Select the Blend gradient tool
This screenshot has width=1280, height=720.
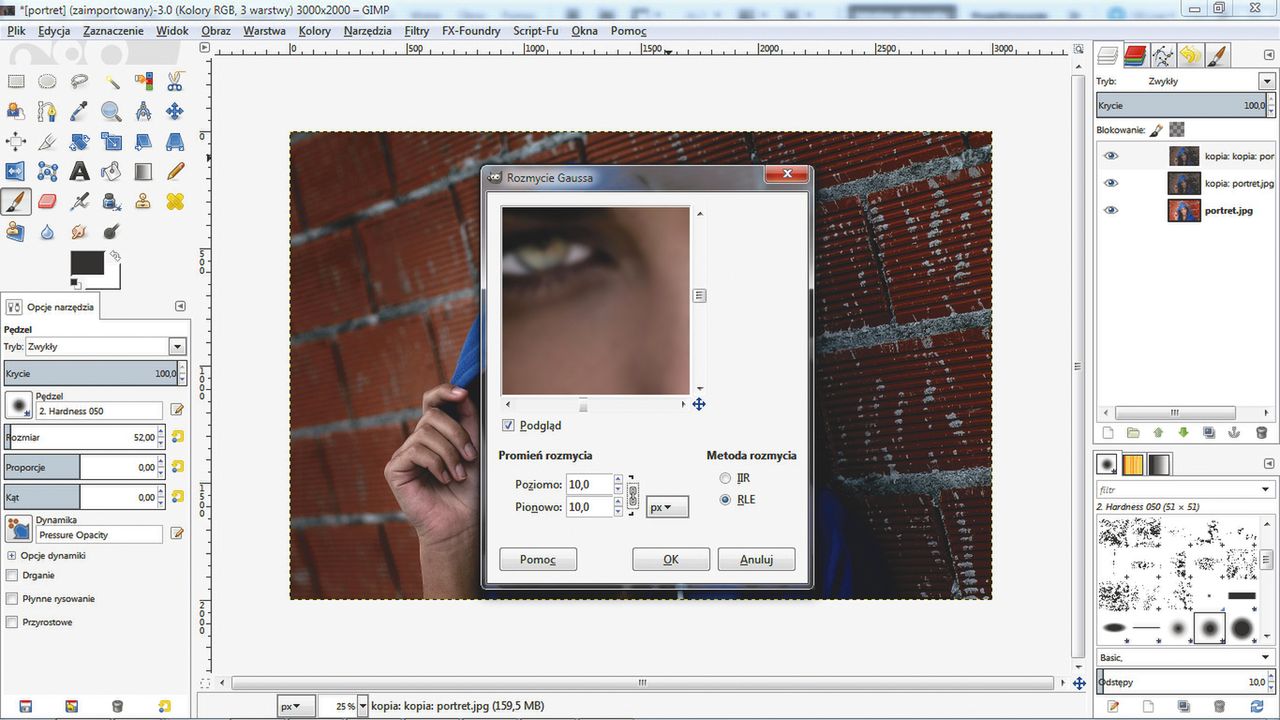[x=143, y=172]
